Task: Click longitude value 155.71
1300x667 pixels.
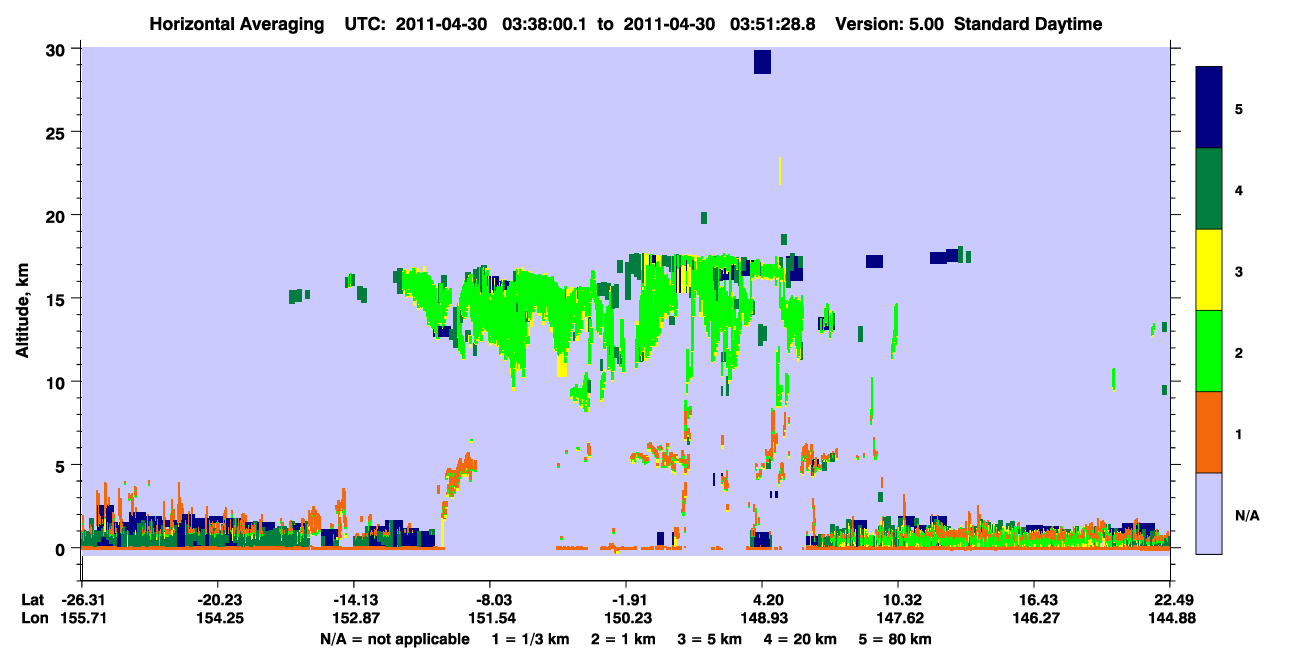Action: click(x=81, y=619)
